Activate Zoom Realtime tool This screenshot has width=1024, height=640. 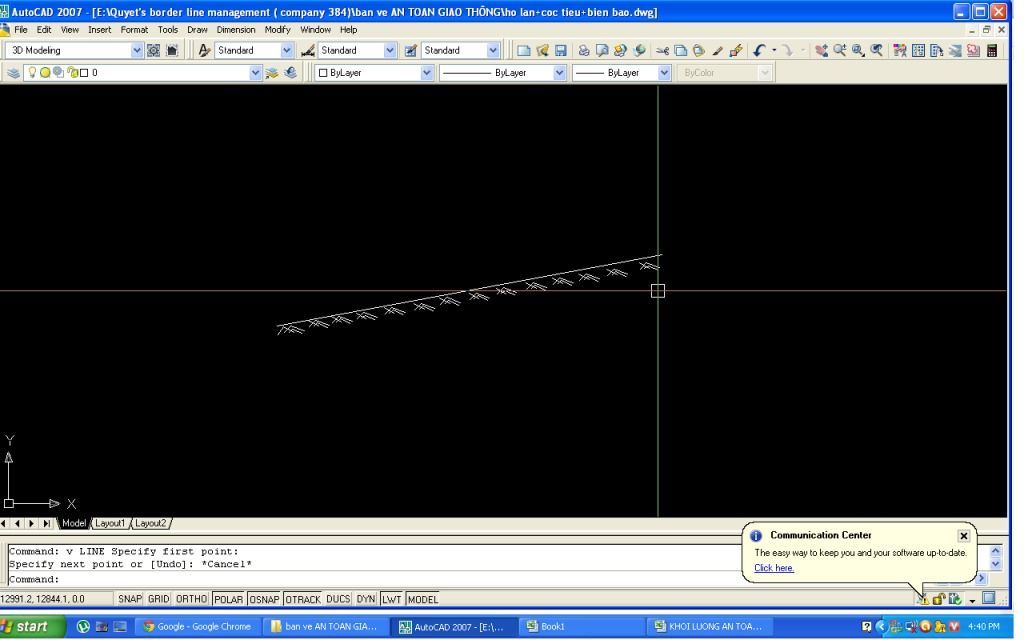coord(840,50)
